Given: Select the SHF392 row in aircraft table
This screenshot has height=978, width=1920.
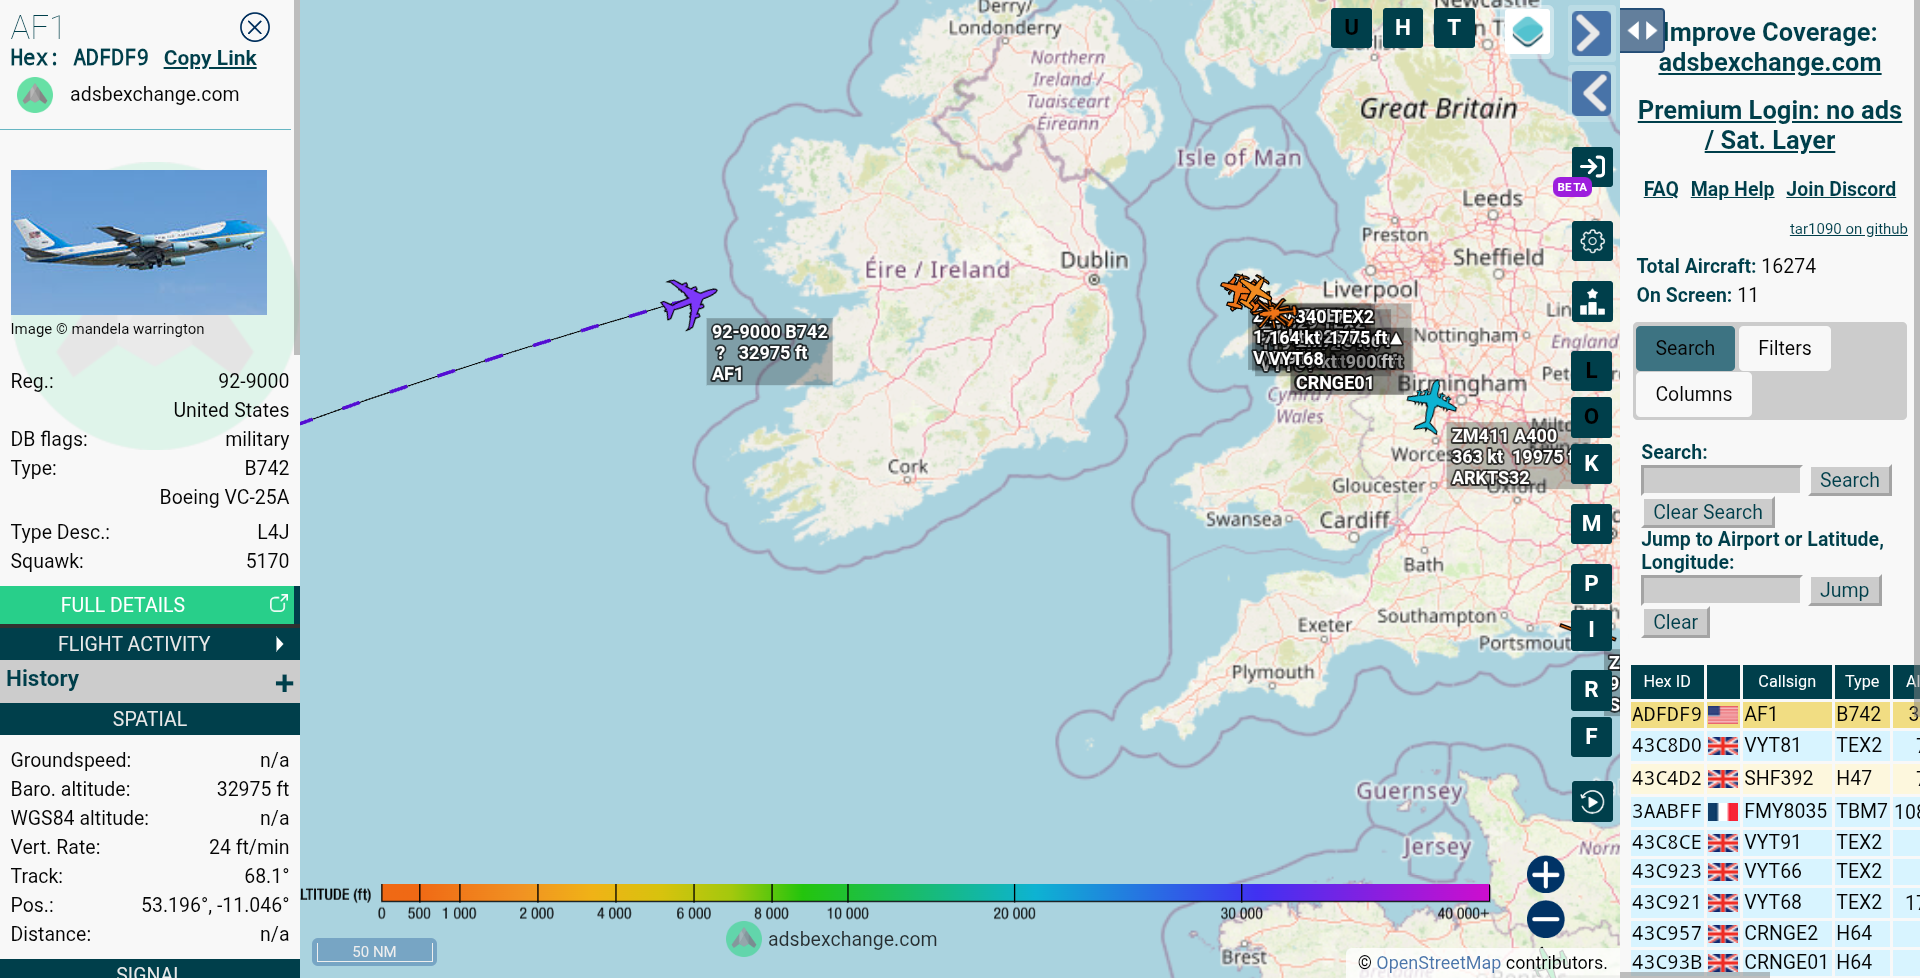Looking at the screenshot, I should point(1774,778).
